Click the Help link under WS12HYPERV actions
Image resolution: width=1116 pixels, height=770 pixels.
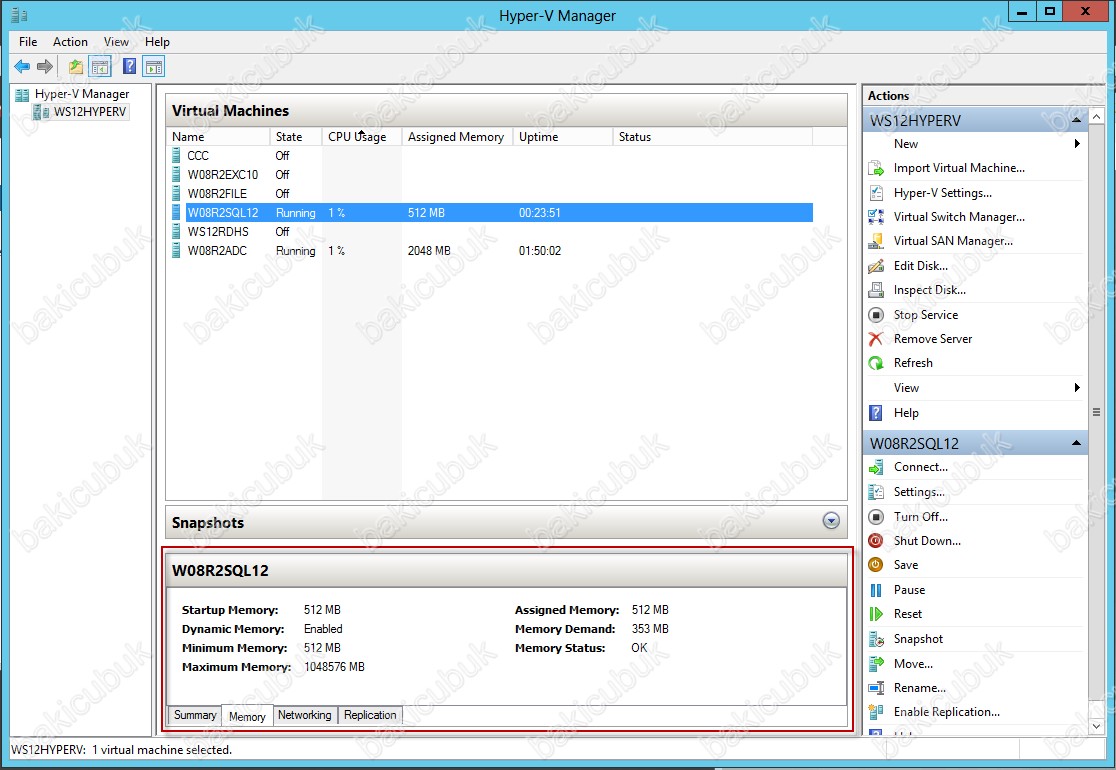pos(906,413)
